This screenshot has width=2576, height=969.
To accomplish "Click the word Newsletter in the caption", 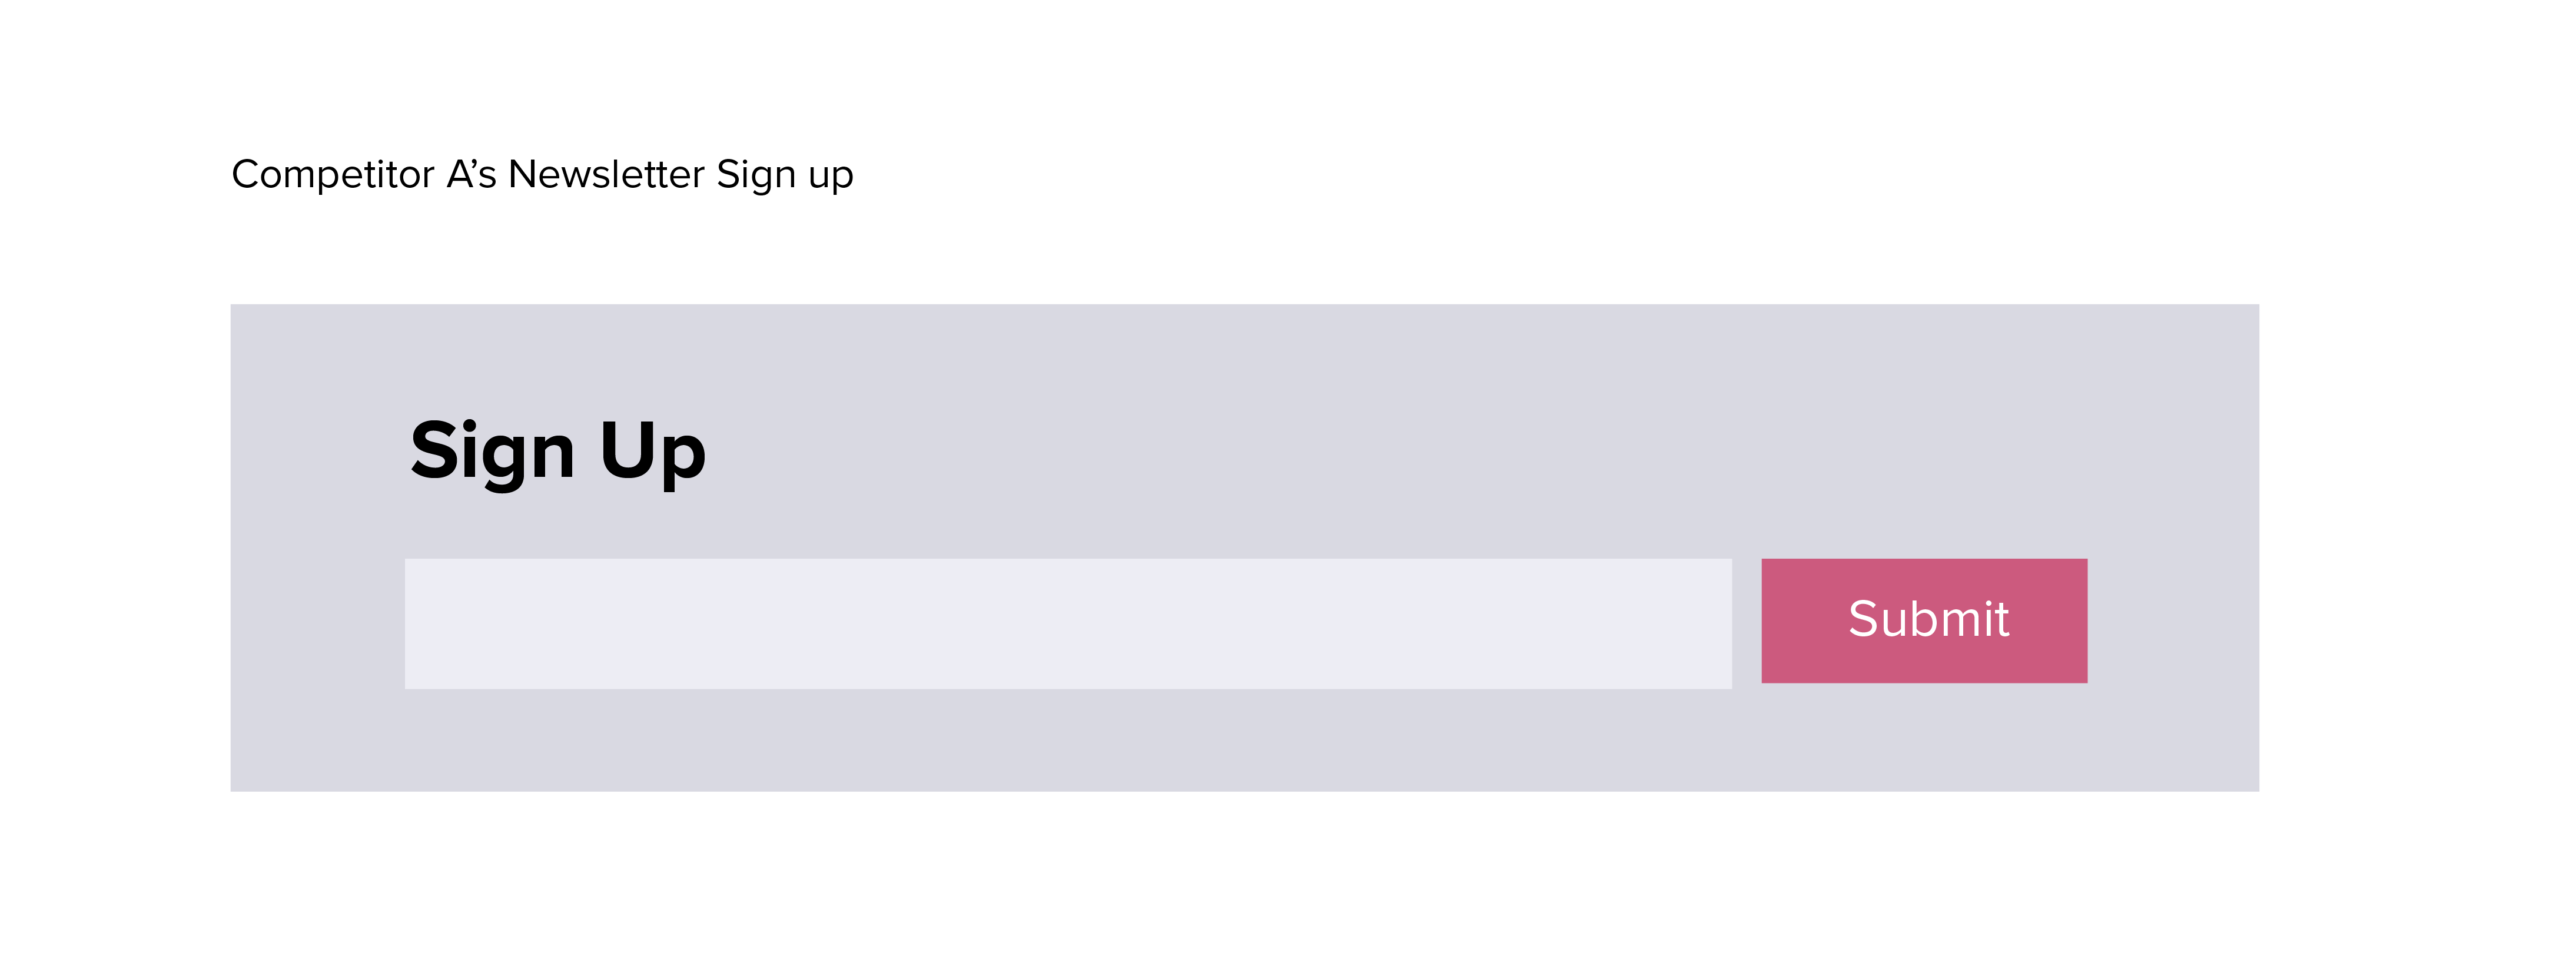I will pyautogui.click(x=607, y=174).
